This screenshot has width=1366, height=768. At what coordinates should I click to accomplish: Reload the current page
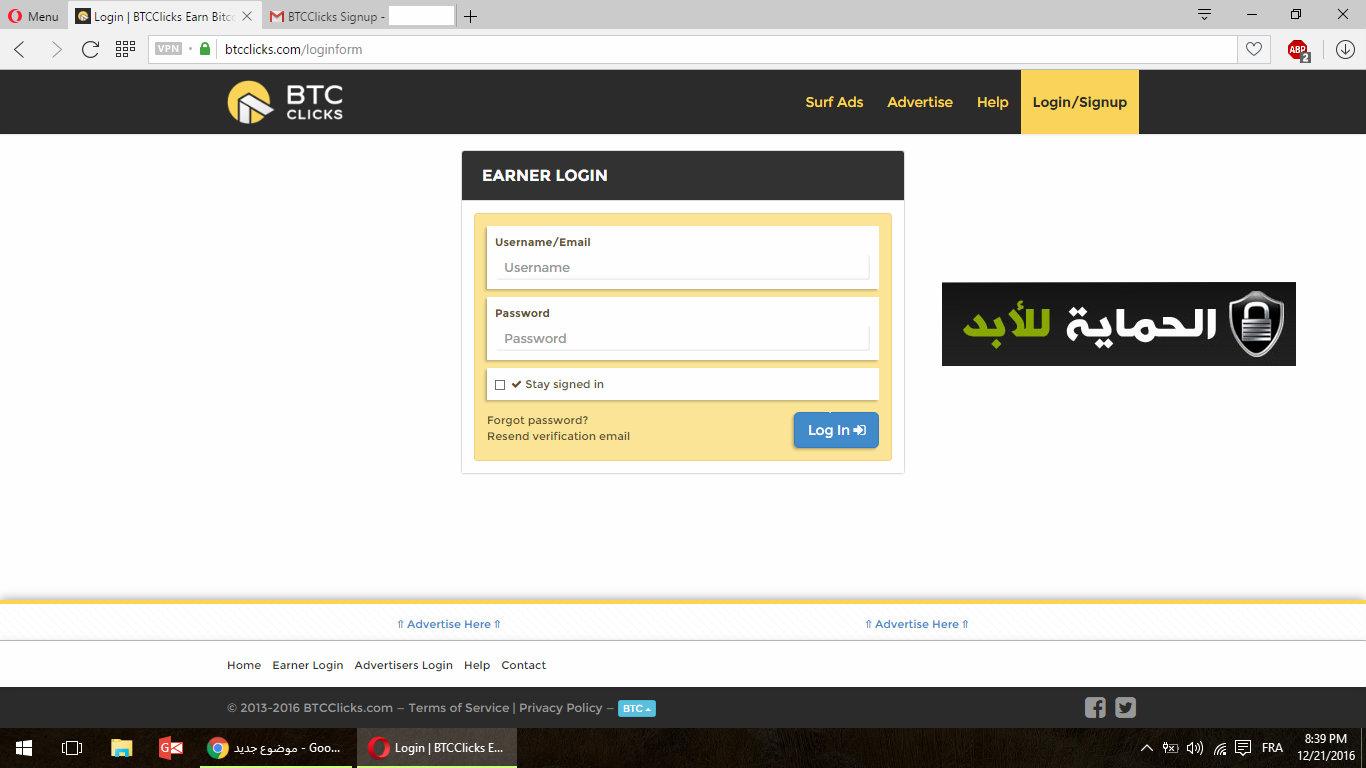[x=91, y=49]
